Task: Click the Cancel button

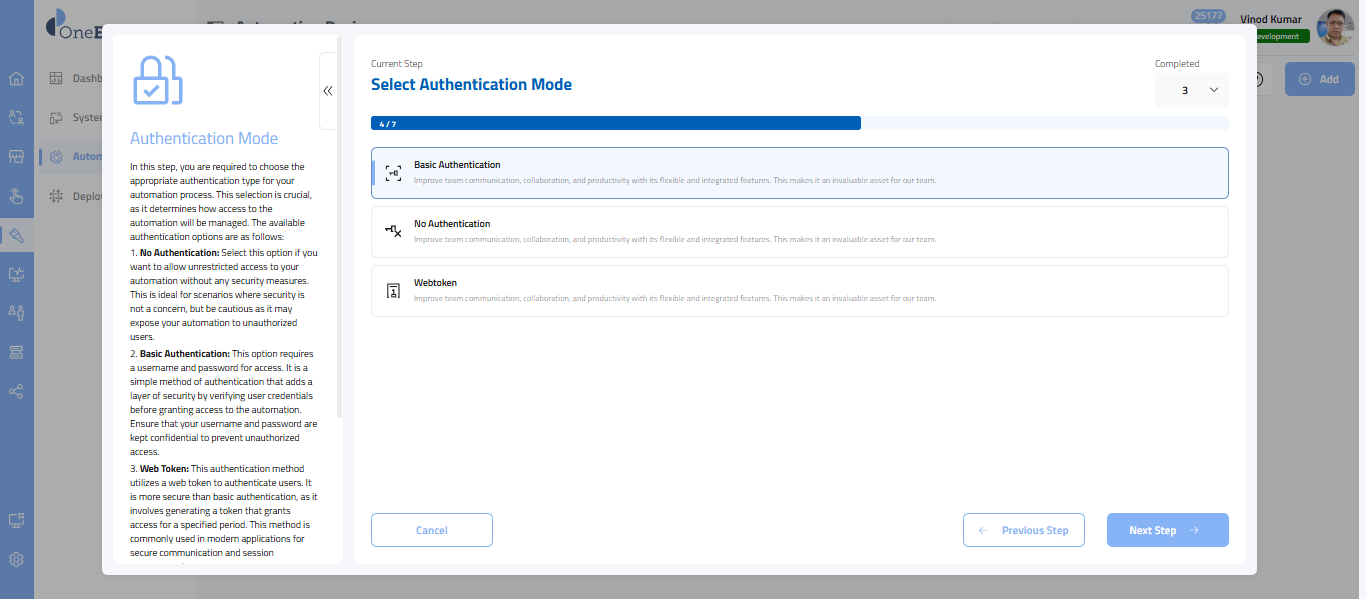Action: click(432, 530)
